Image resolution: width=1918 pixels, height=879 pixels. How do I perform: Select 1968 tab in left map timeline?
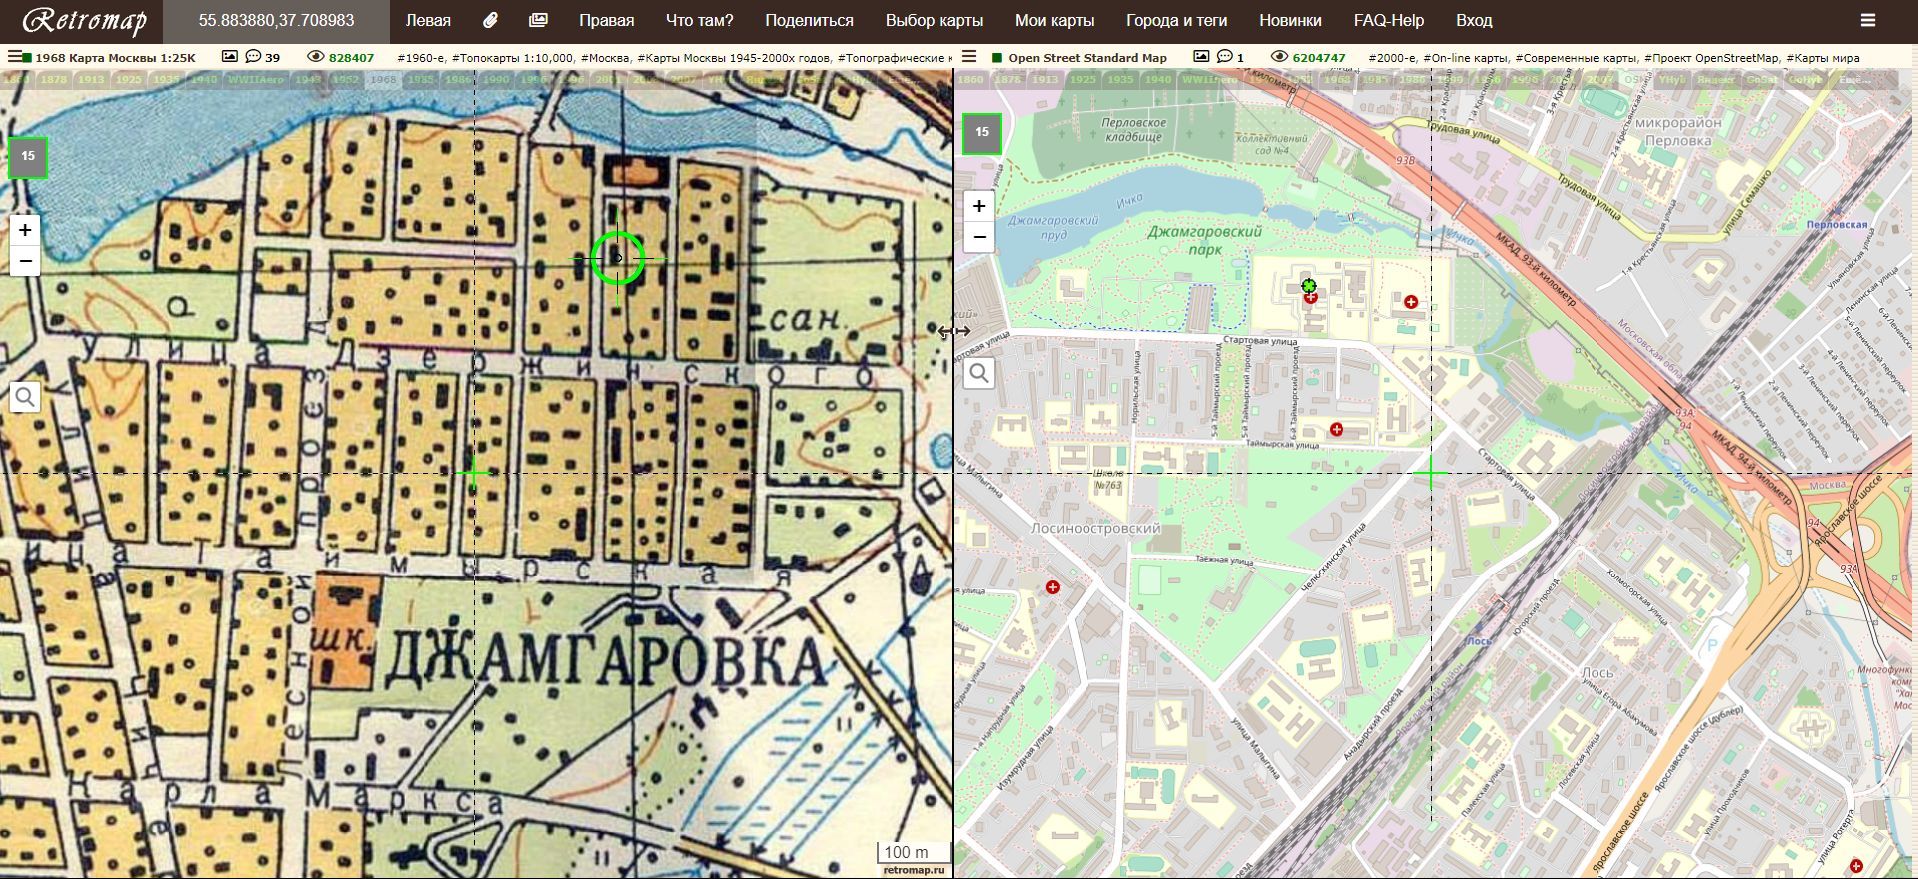[x=383, y=79]
